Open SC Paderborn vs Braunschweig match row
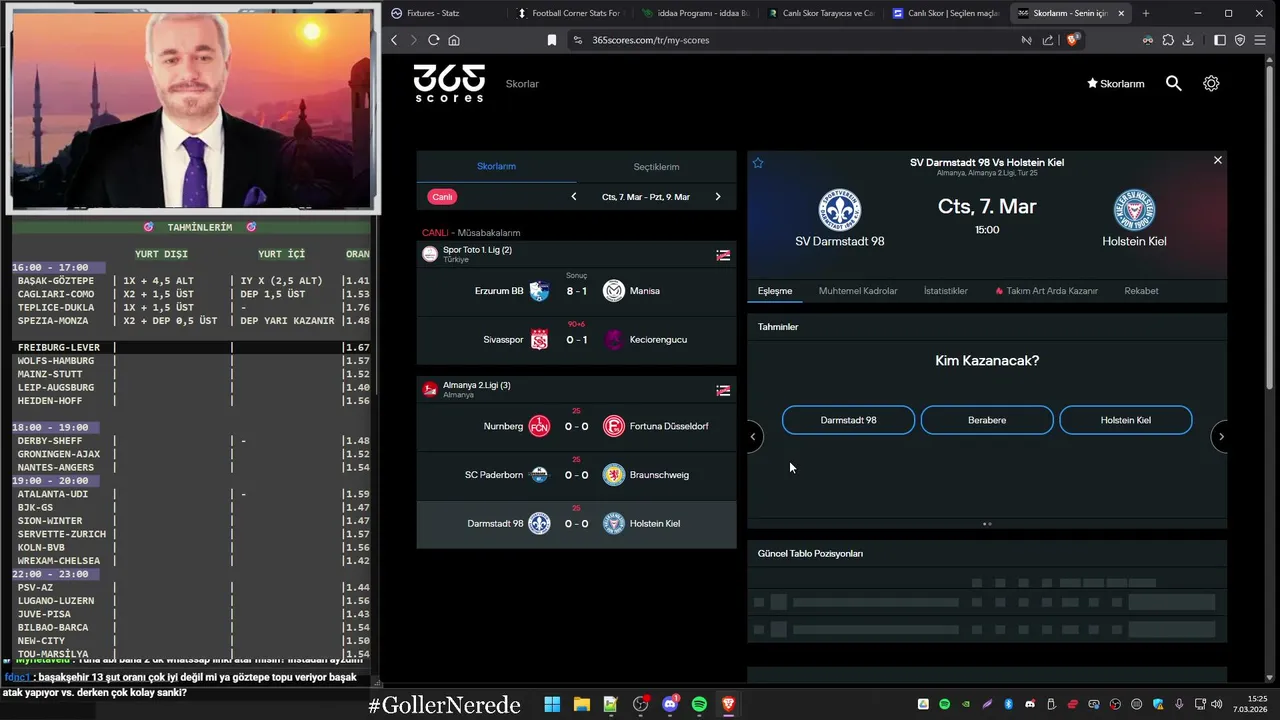Image resolution: width=1280 pixels, height=720 pixels. 576,475
